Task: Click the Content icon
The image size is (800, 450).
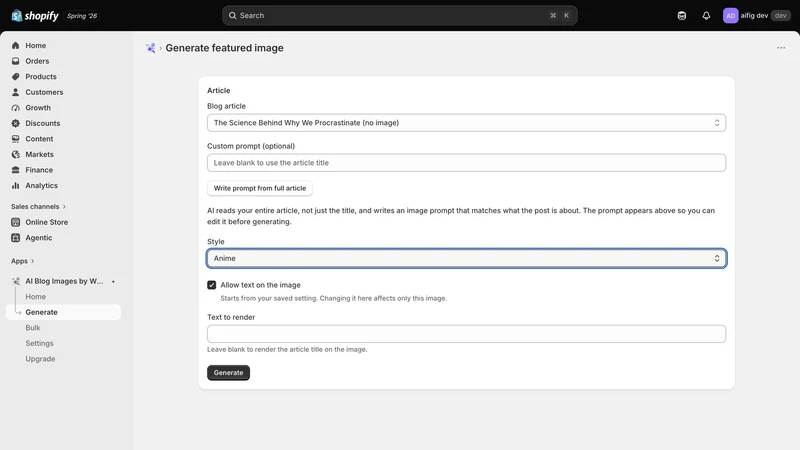Action: click(15, 139)
